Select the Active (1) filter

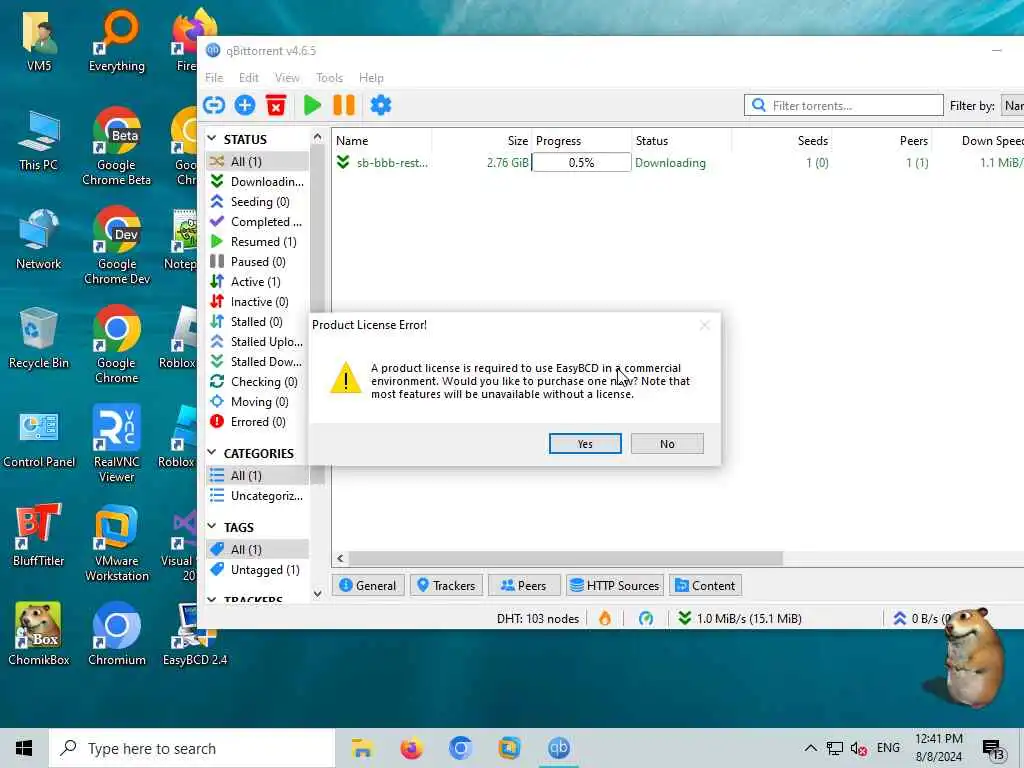[x=257, y=282]
